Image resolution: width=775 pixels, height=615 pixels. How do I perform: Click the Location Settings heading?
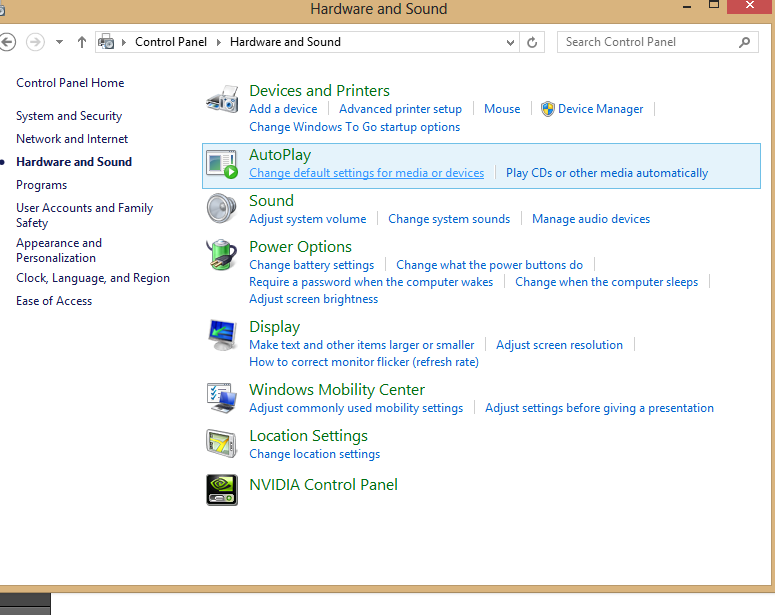click(308, 436)
